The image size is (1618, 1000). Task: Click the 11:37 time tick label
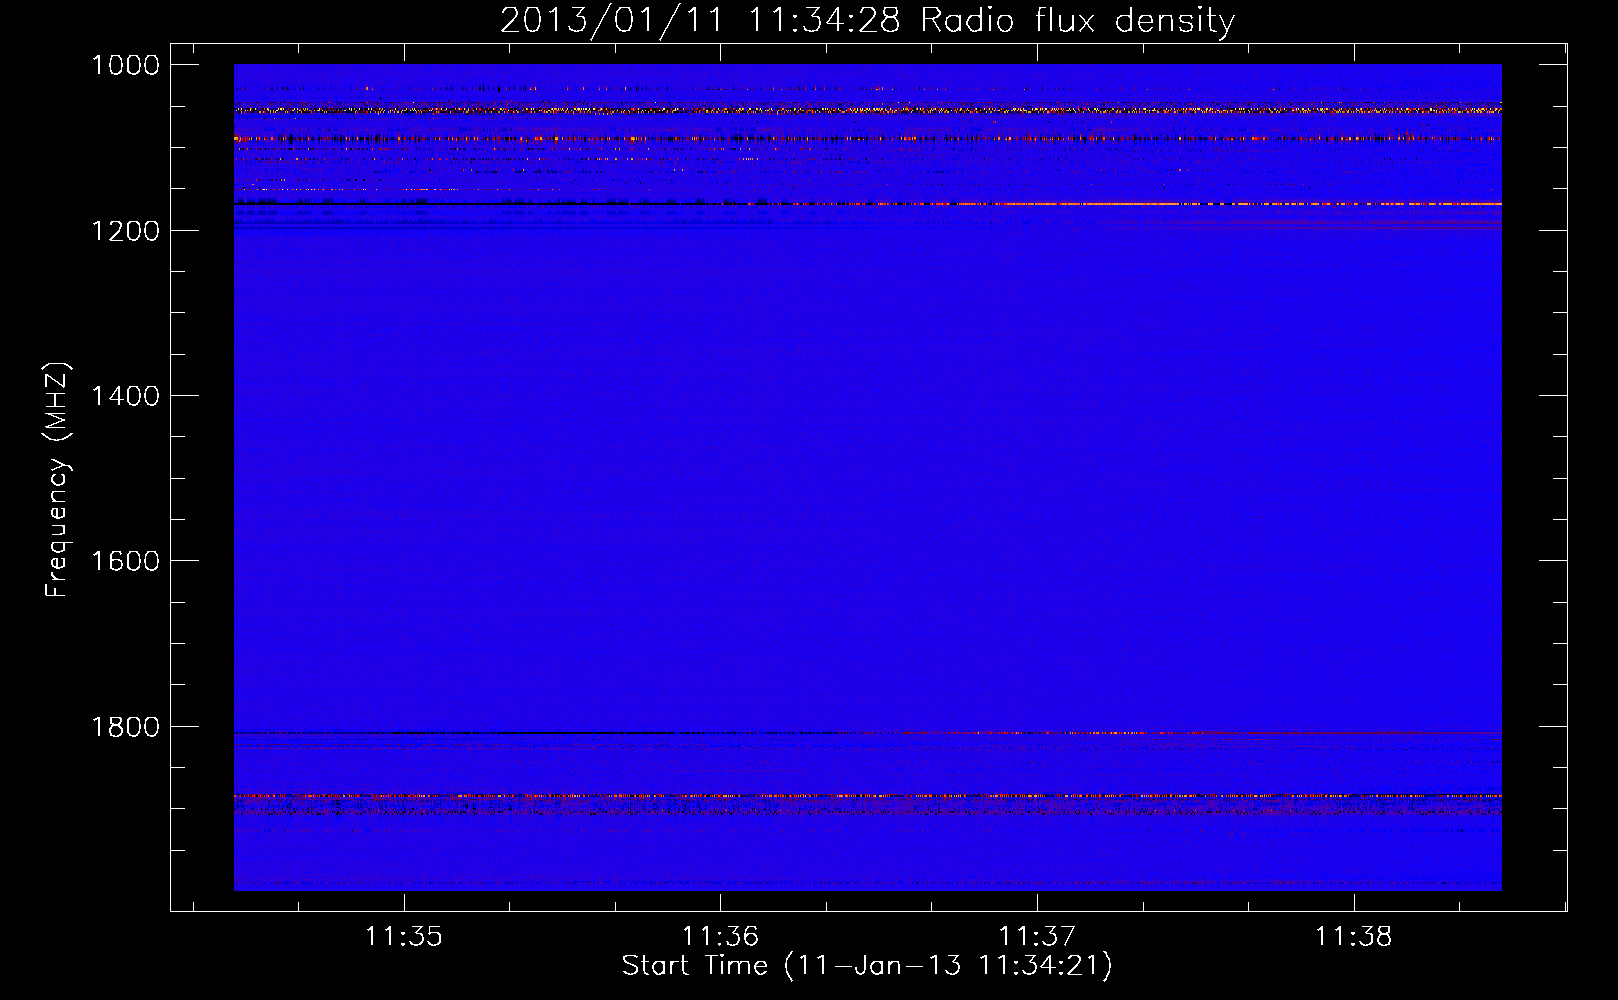click(x=1037, y=937)
